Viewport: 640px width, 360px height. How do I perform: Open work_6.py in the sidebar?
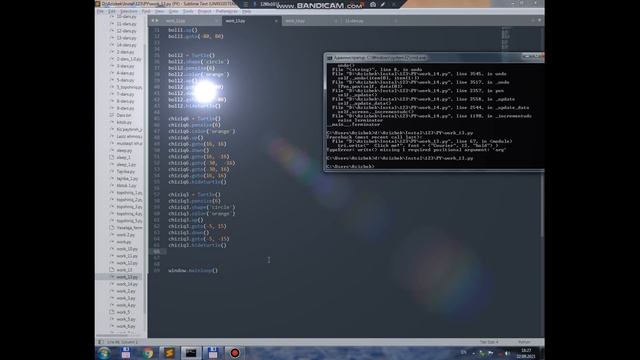click(x=126, y=326)
